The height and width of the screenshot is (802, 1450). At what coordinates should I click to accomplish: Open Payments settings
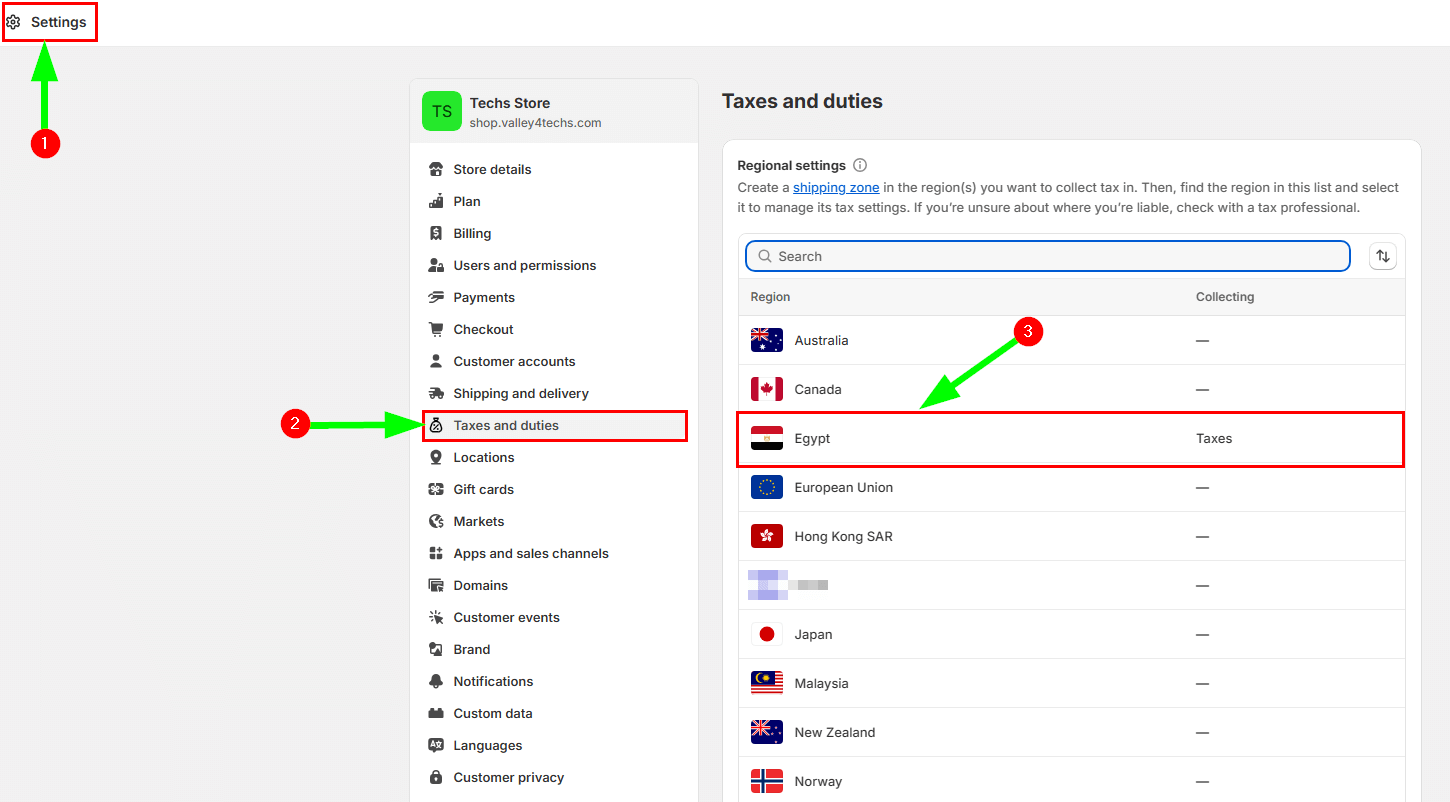pos(554,297)
